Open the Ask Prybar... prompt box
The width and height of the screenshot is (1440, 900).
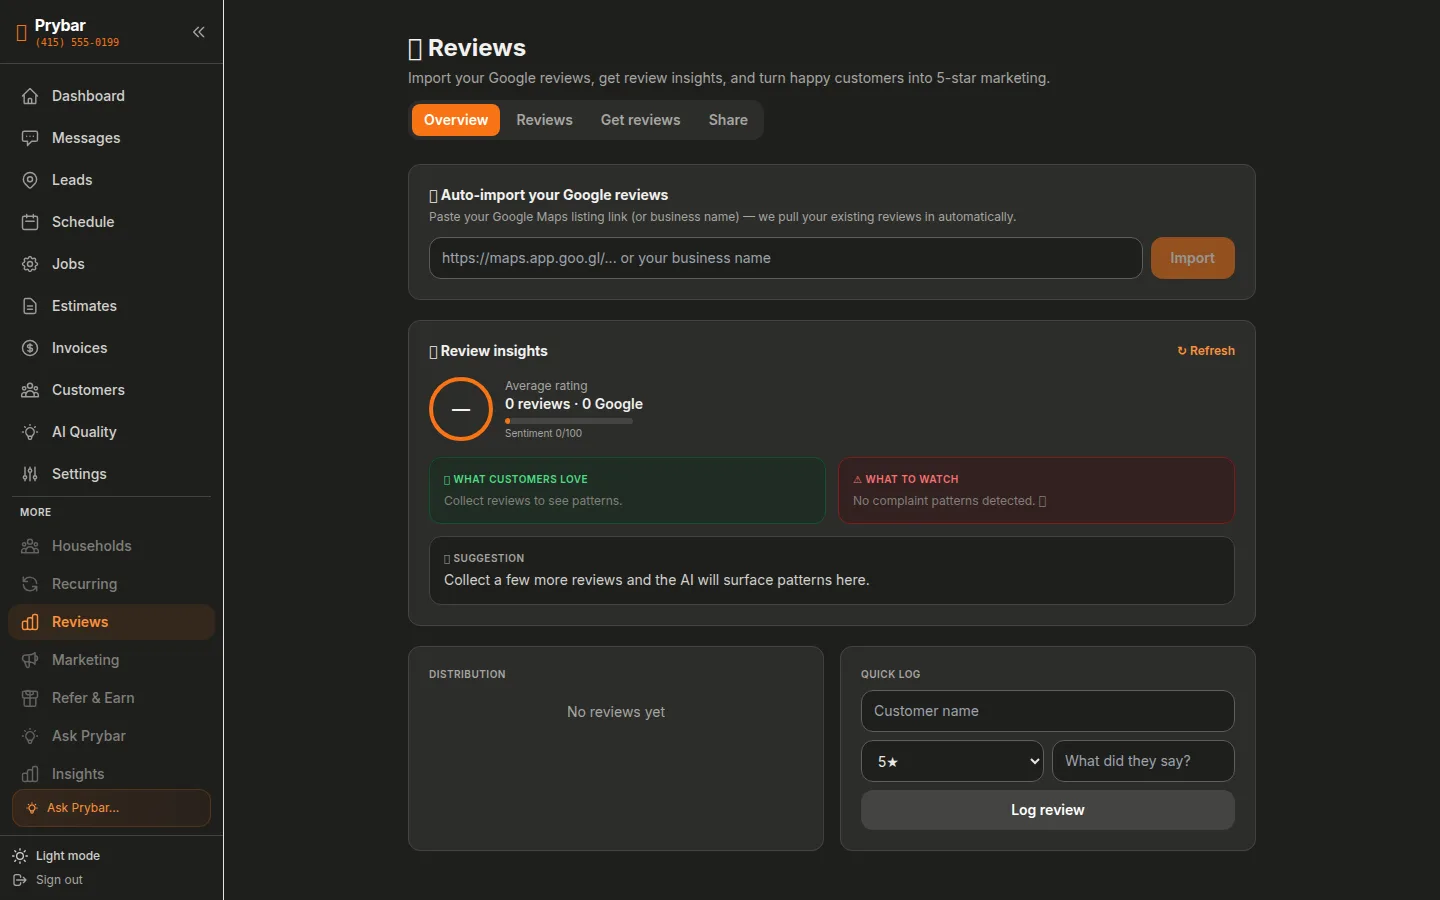pyautogui.click(x=111, y=808)
